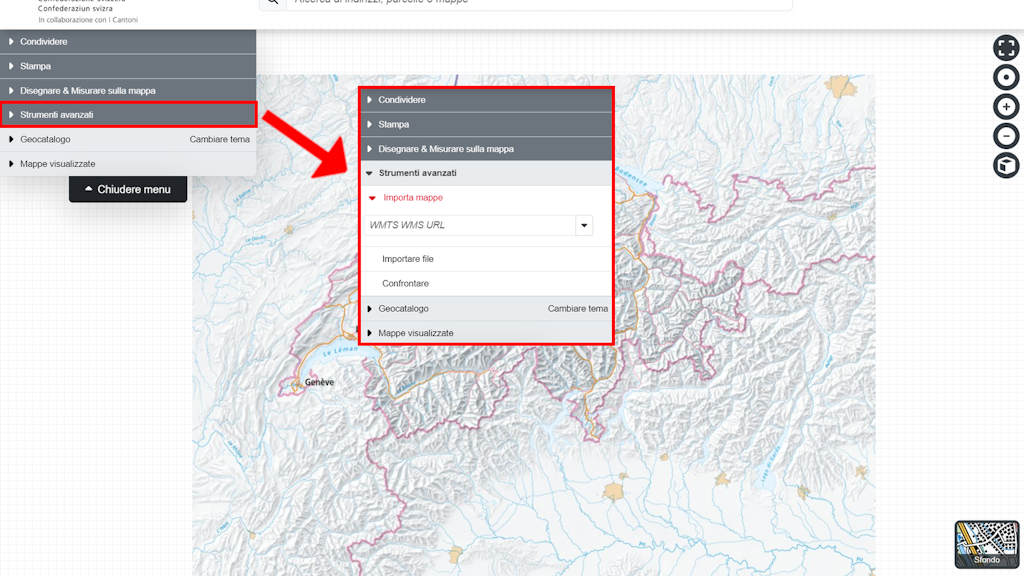Click the WMTS WMS URL input field
This screenshot has height=576, width=1024.
468,226
